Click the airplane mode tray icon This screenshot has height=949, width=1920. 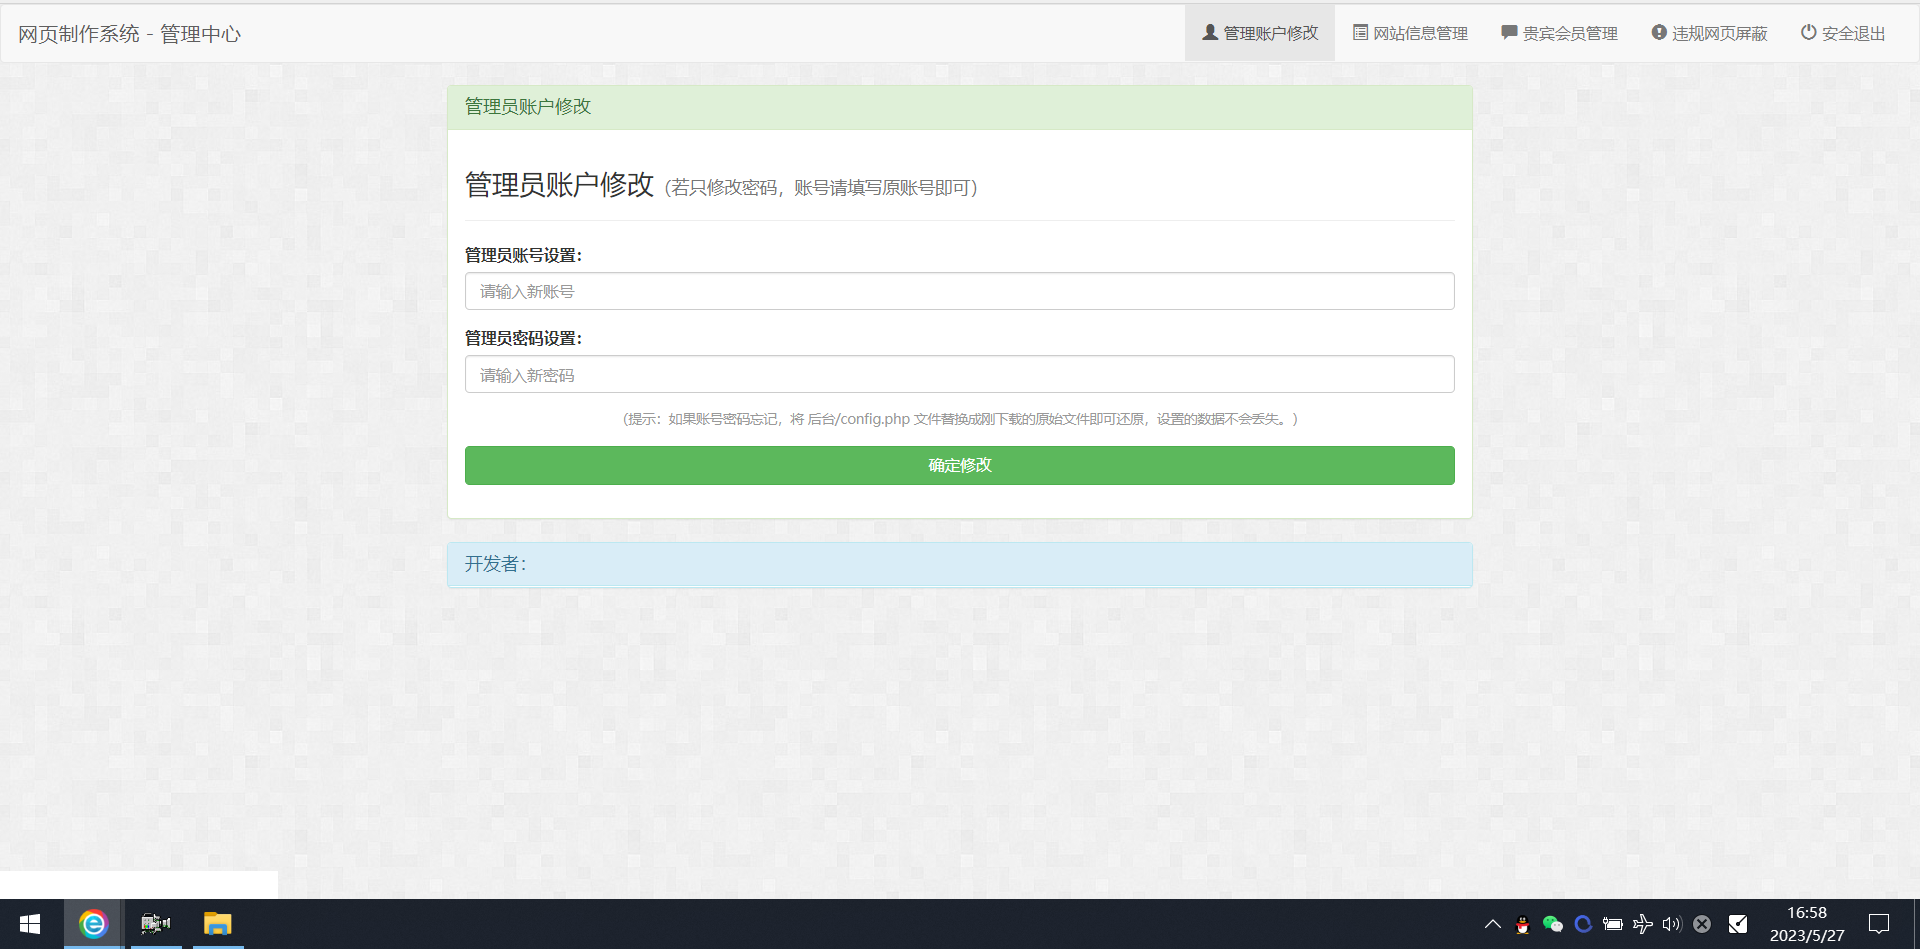1642,924
